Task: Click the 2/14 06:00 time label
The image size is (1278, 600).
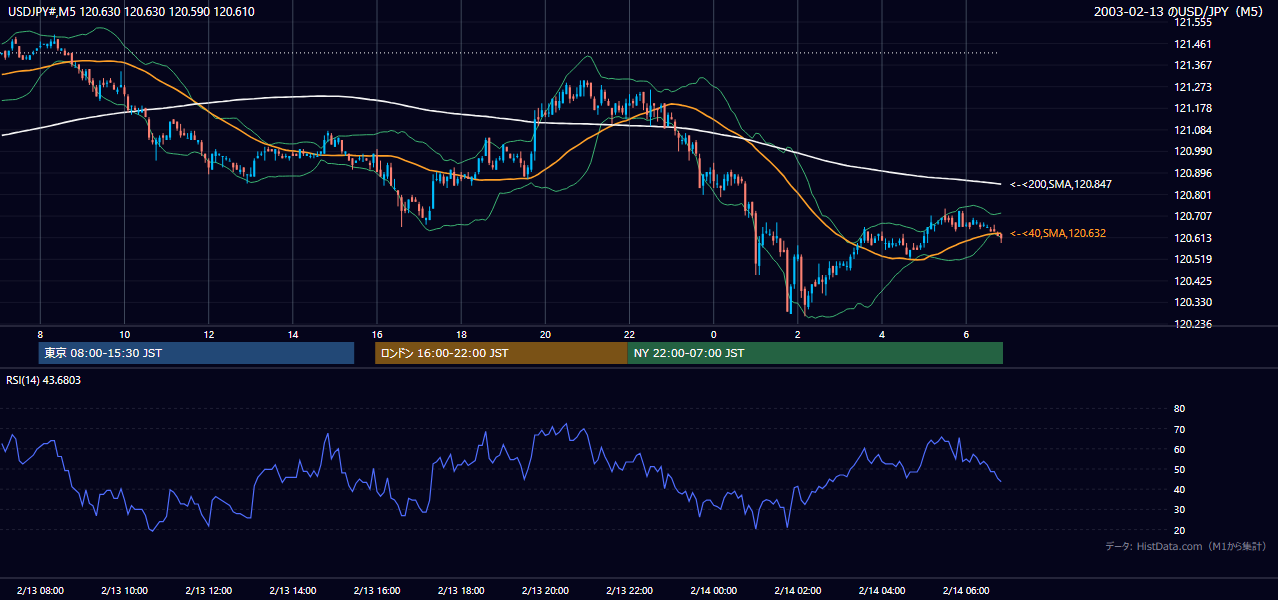Action: (x=966, y=590)
